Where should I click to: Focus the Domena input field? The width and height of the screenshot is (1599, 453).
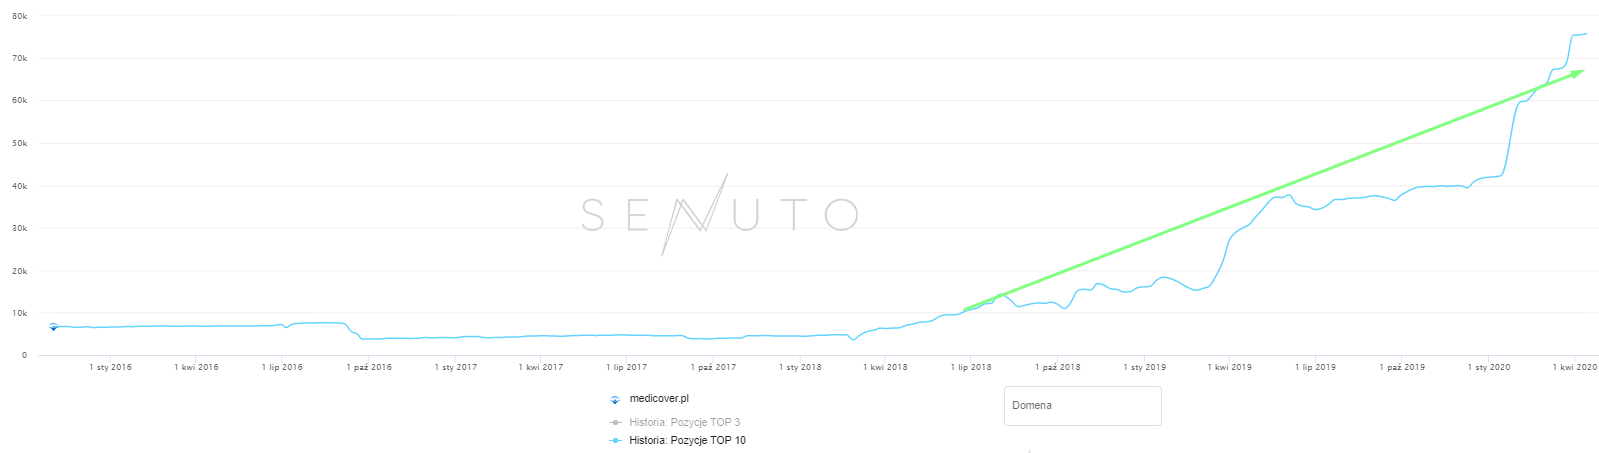1082,406
